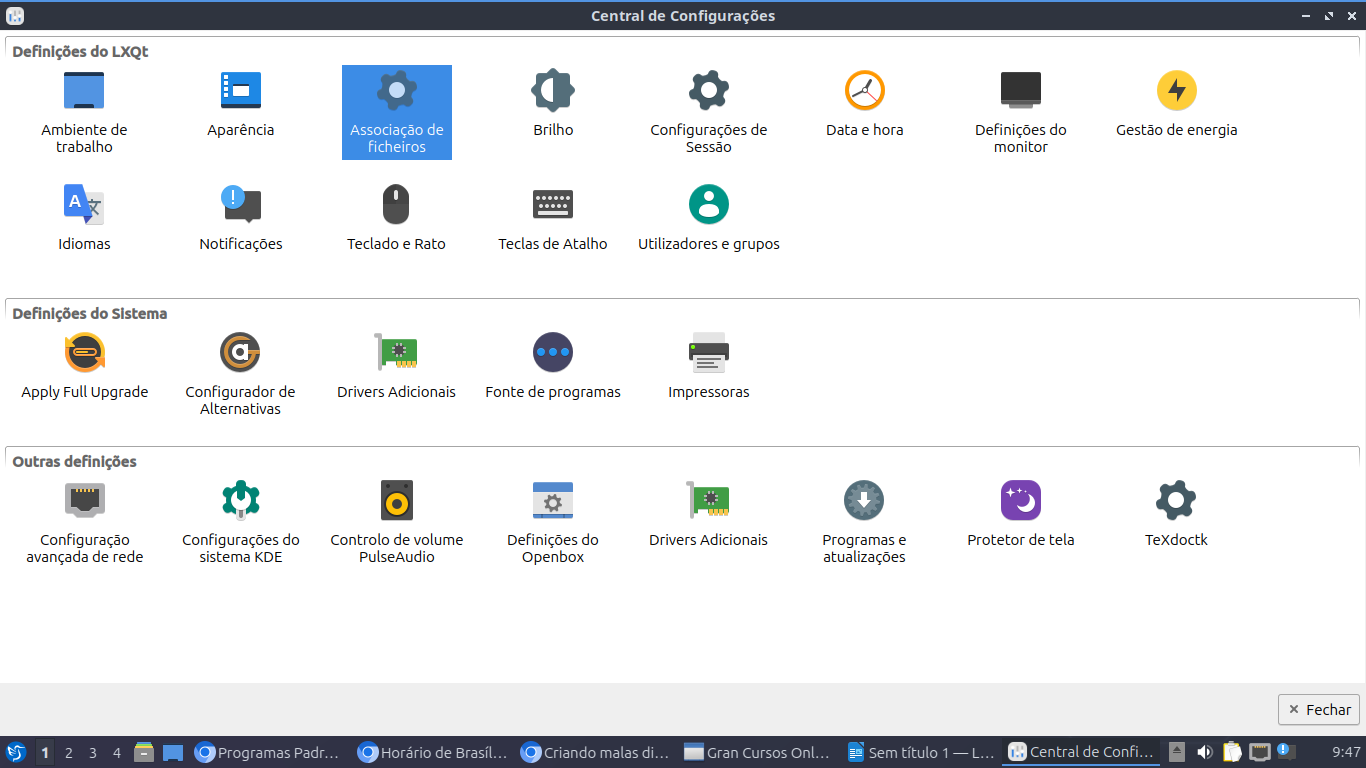Image resolution: width=1366 pixels, height=768 pixels.
Task: Switch to Criando malas di... taskbar window
Action: click(596, 752)
